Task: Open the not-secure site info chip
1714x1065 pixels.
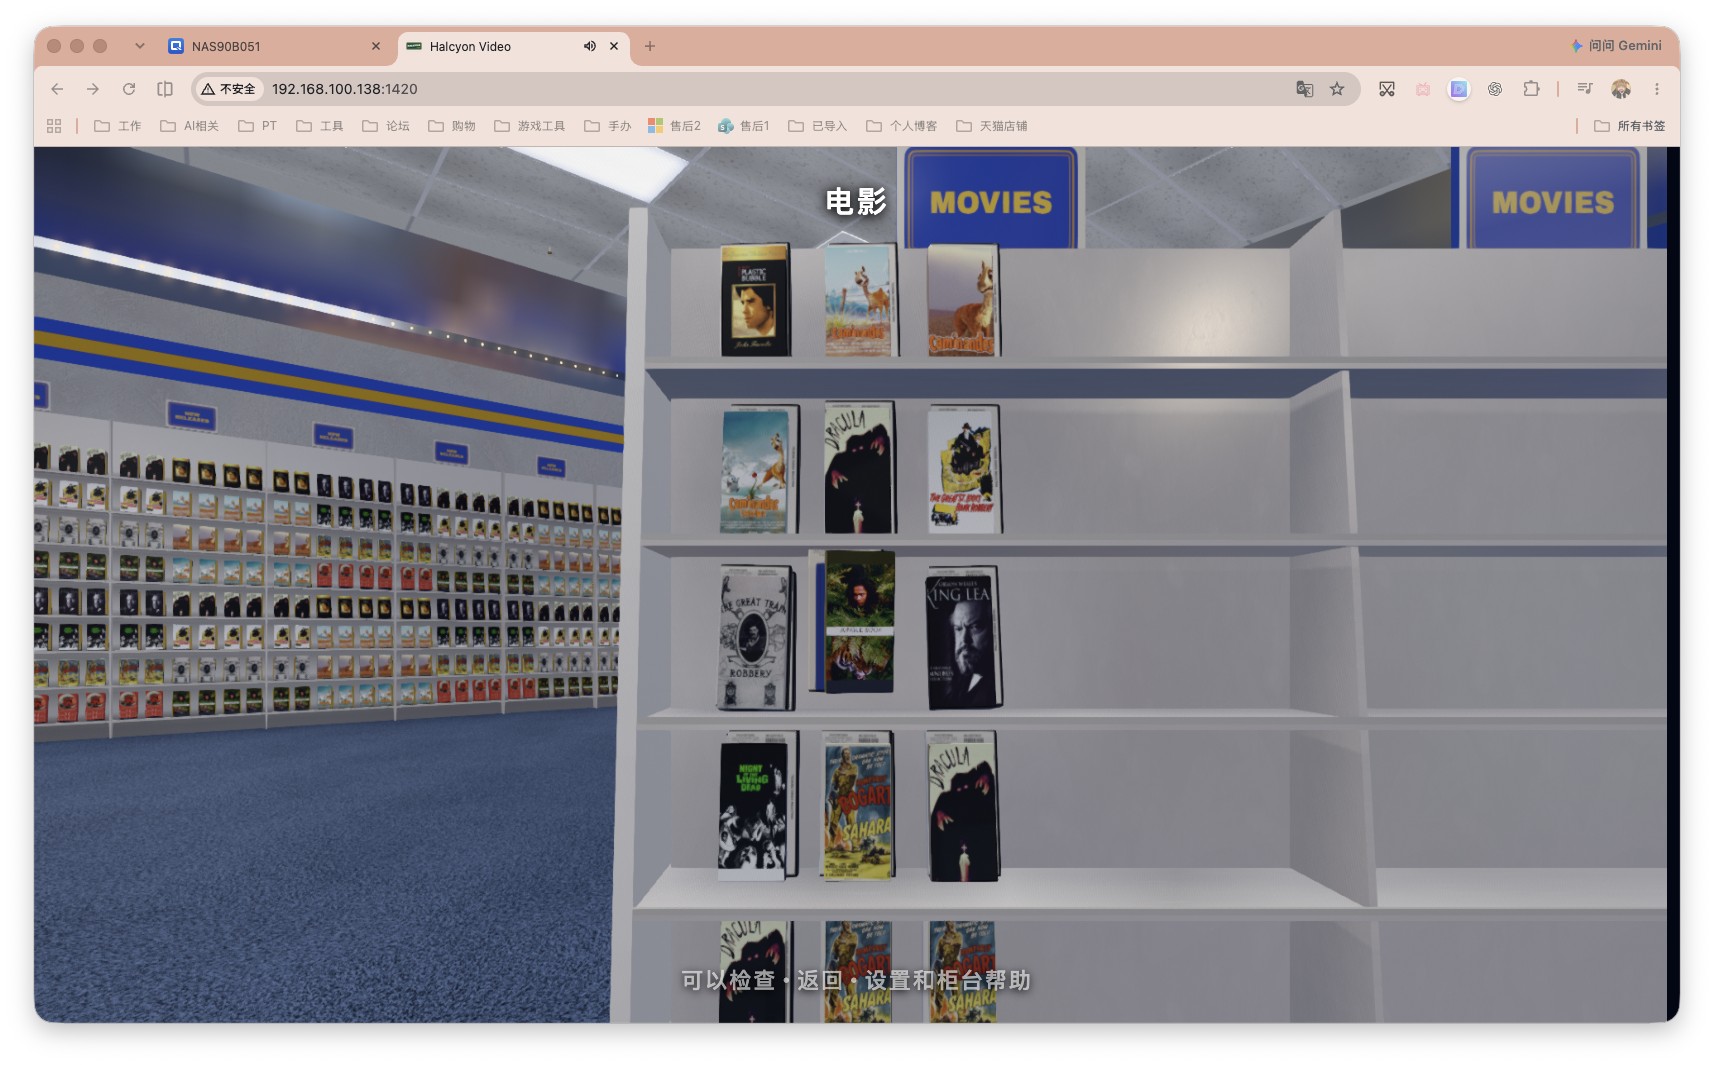Action: [x=228, y=89]
